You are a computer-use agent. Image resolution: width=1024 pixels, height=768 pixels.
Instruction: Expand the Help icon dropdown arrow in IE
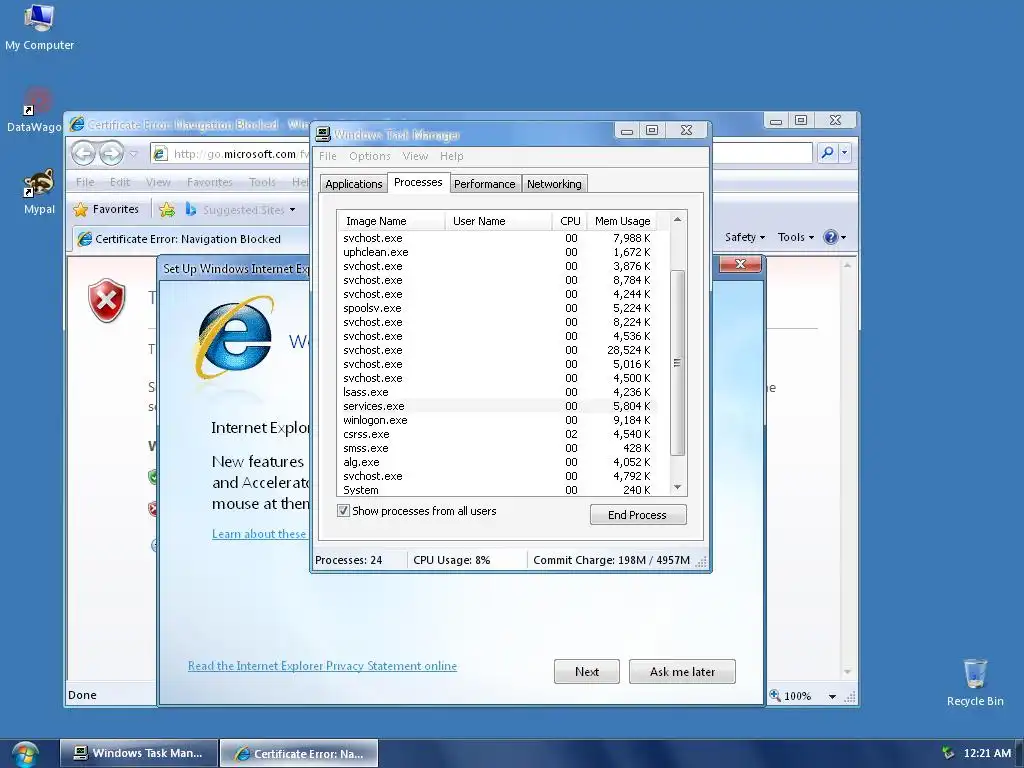[844, 237]
